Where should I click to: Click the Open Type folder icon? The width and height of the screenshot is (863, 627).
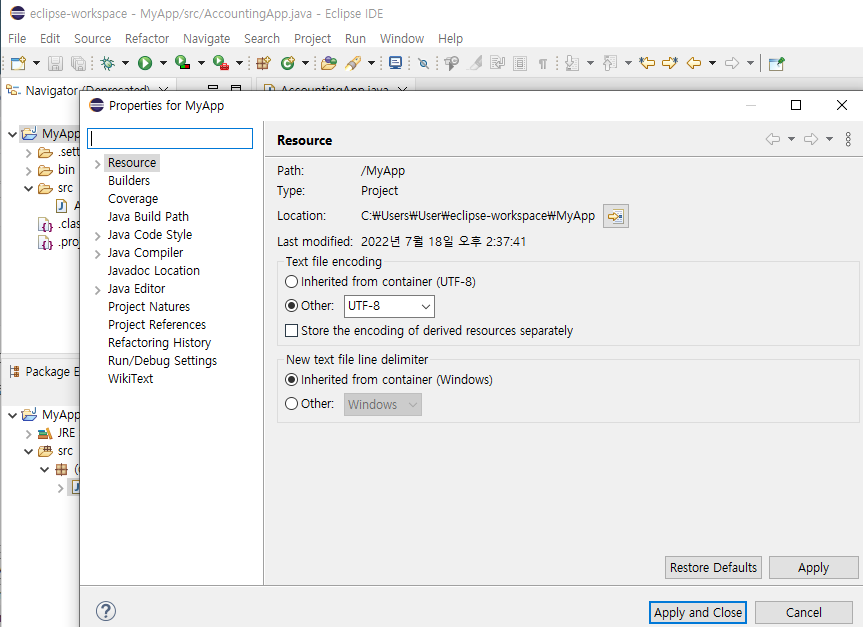(329, 63)
